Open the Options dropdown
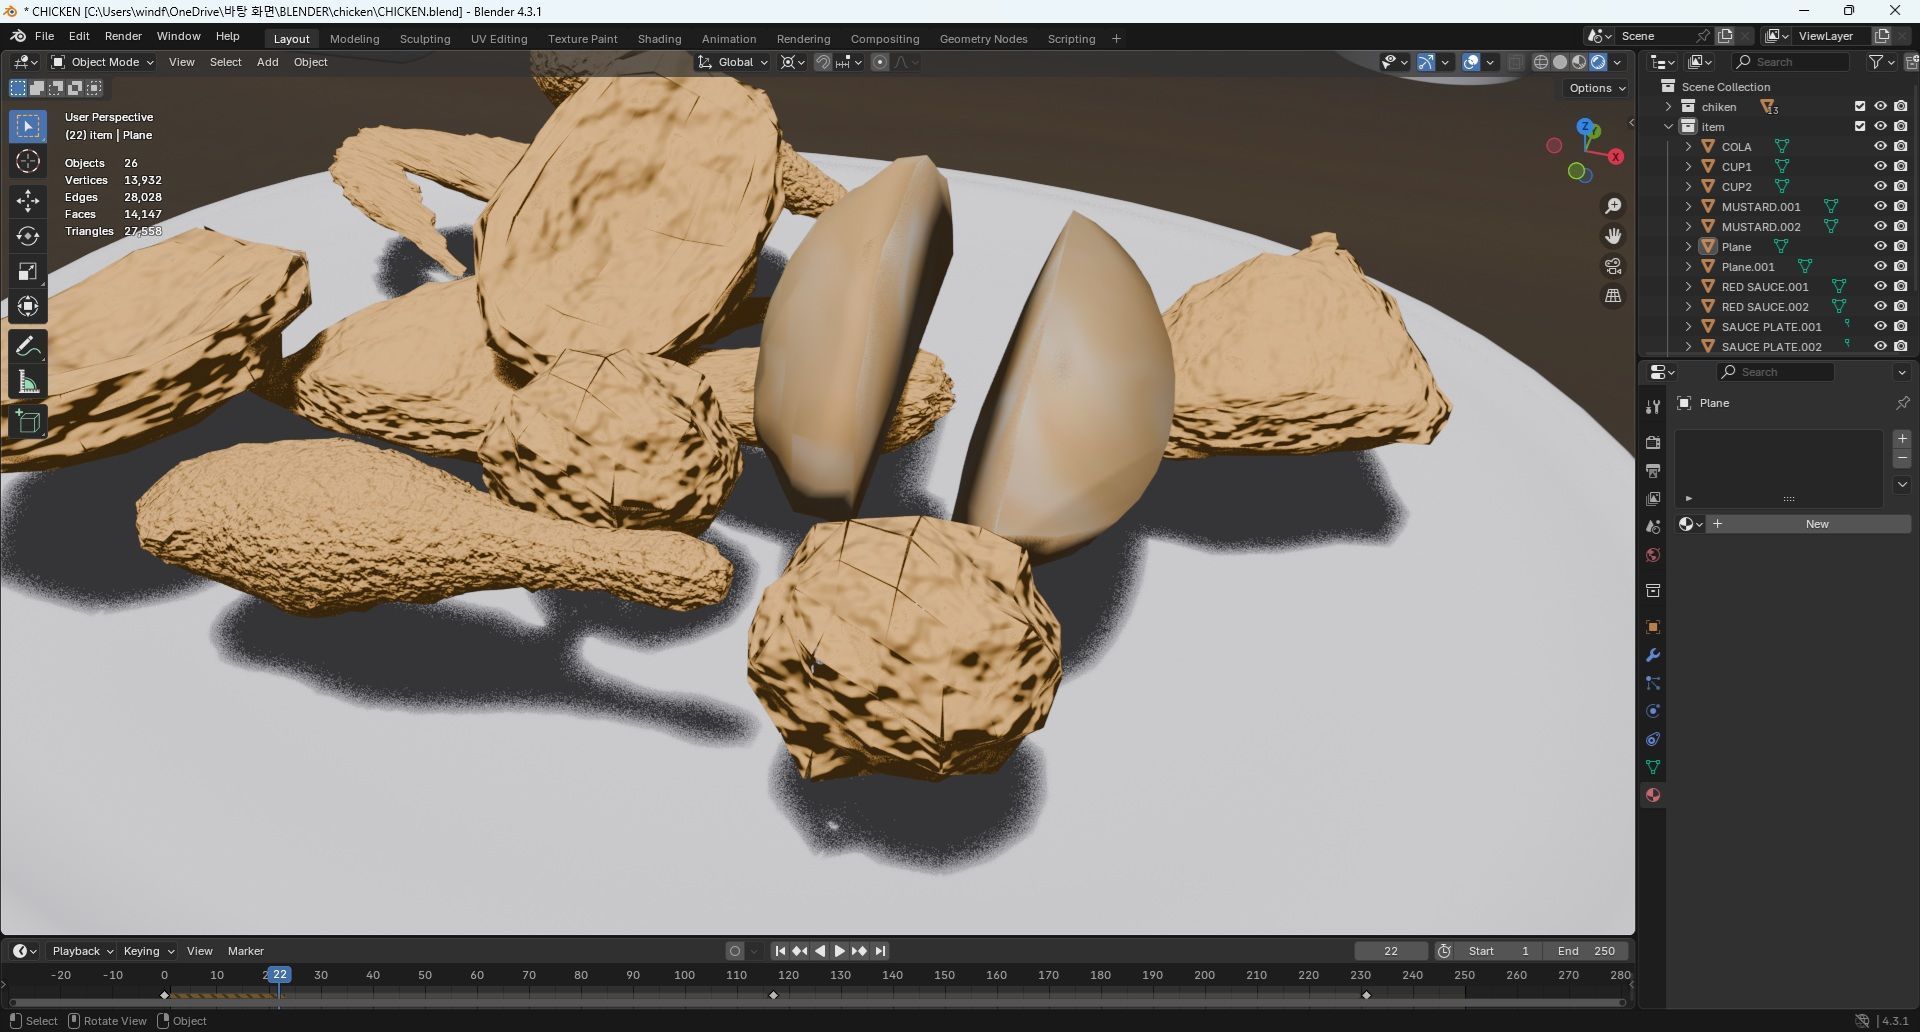 point(1597,88)
